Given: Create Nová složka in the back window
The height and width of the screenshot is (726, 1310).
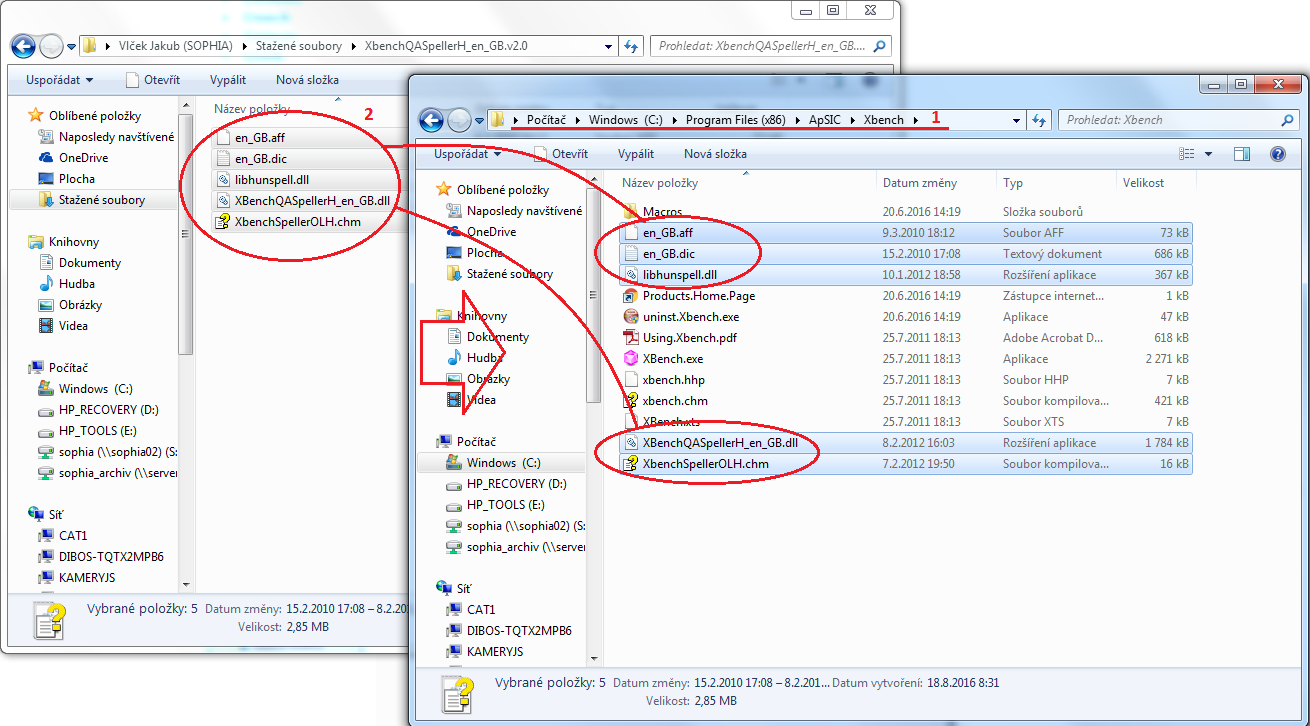Looking at the screenshot, I should pos(307,80).
